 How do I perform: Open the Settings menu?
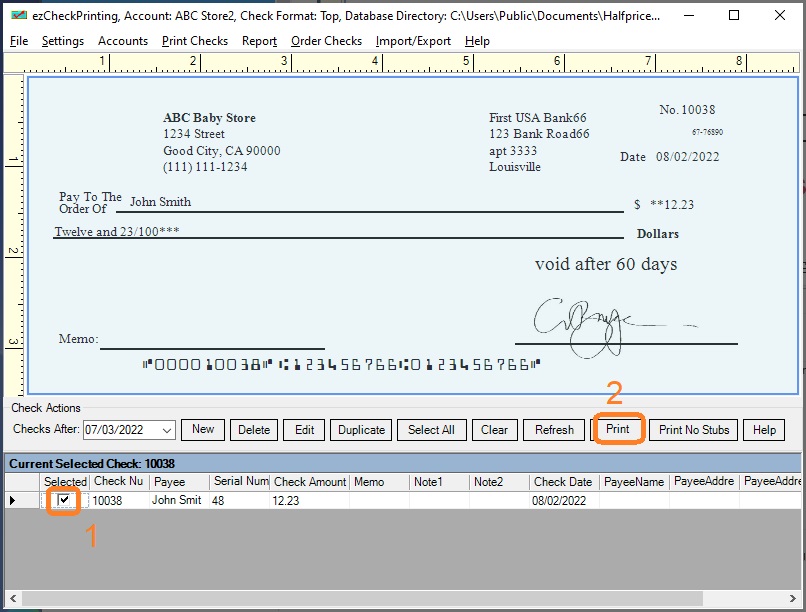[x=63, y=41]
